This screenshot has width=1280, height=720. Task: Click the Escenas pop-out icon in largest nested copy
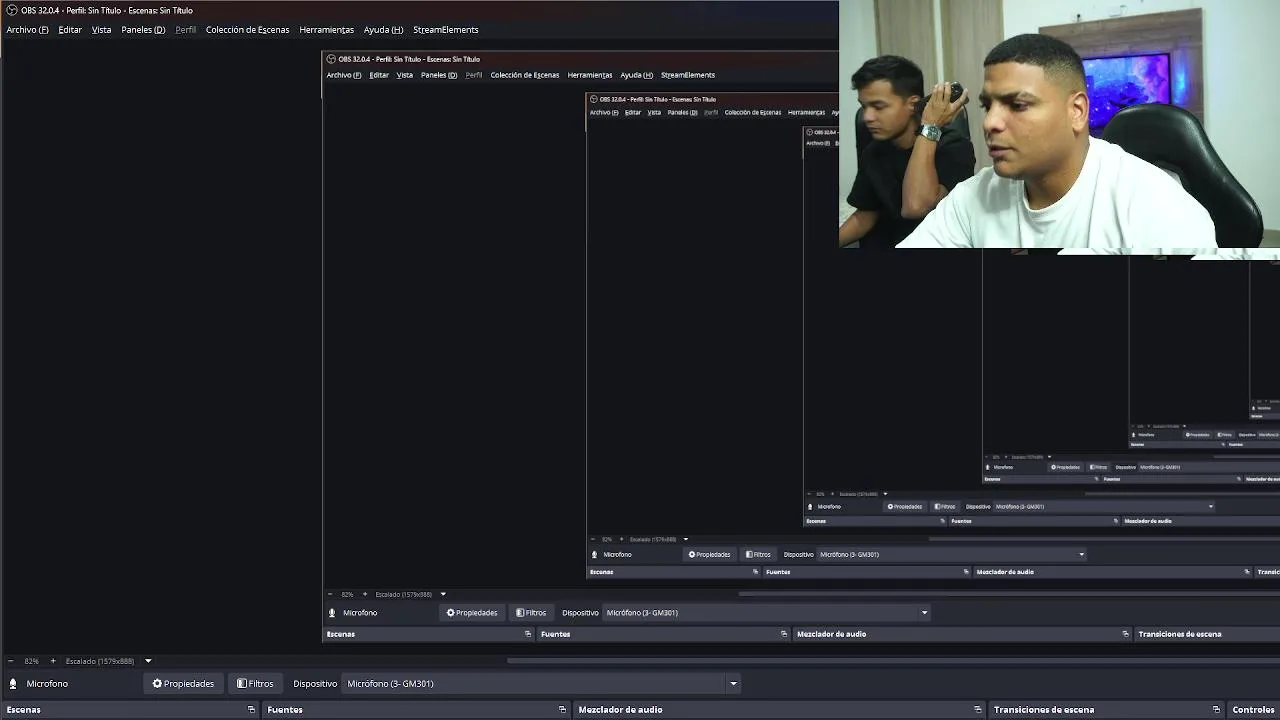(x=528, y=634)
